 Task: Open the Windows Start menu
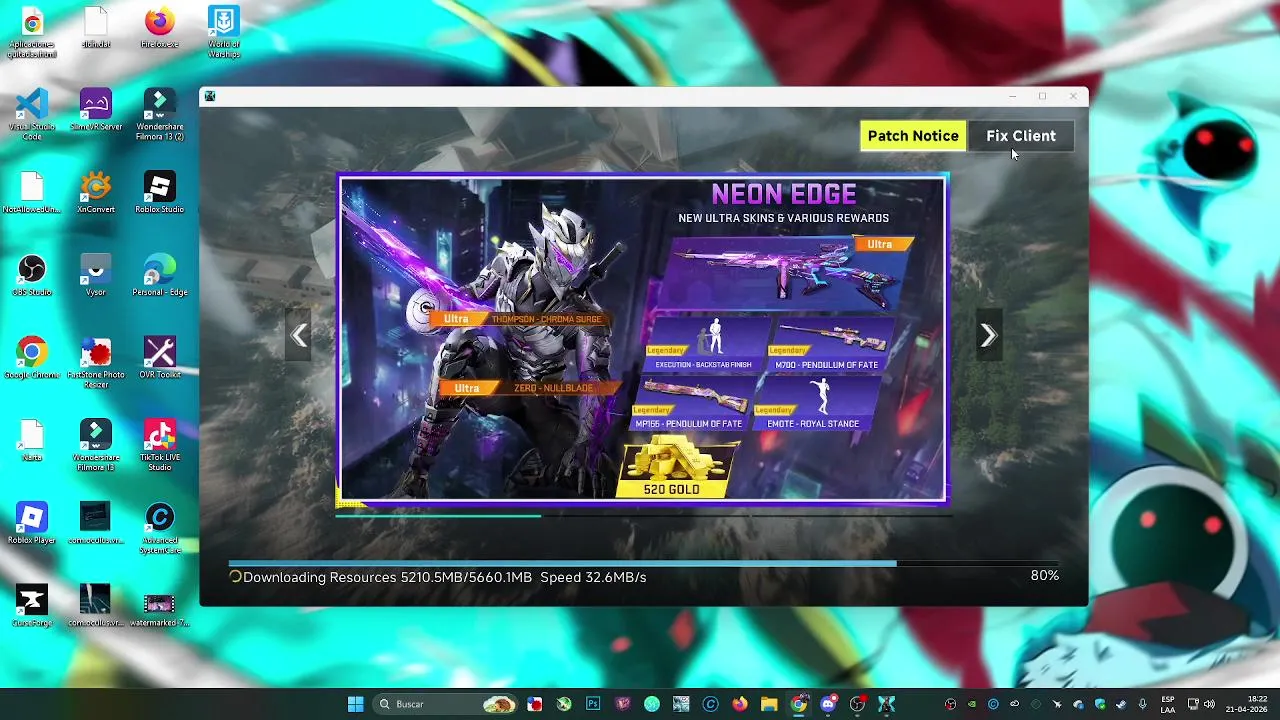pyautogui.click(x=355, y=704)
